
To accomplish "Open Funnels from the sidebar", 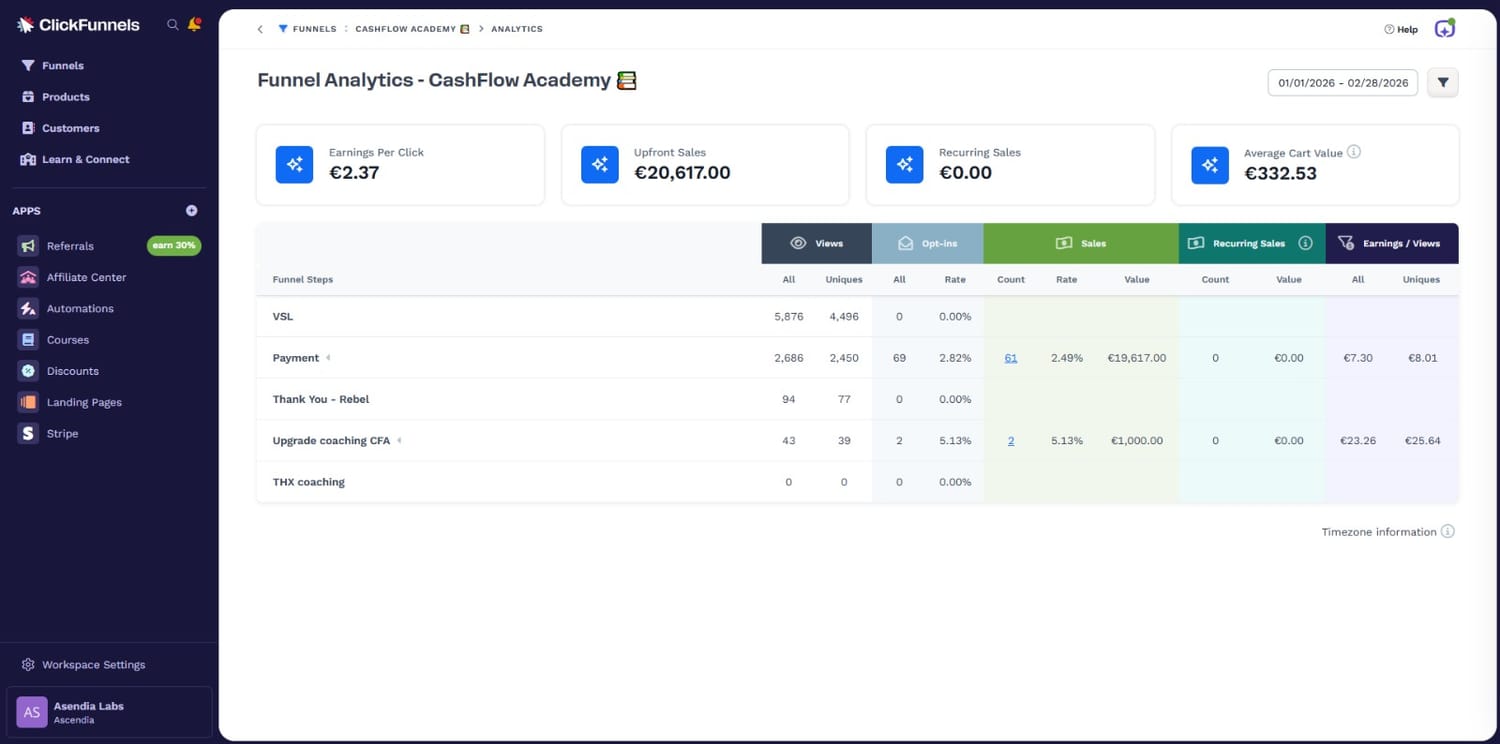I will [x=63, y=66].
